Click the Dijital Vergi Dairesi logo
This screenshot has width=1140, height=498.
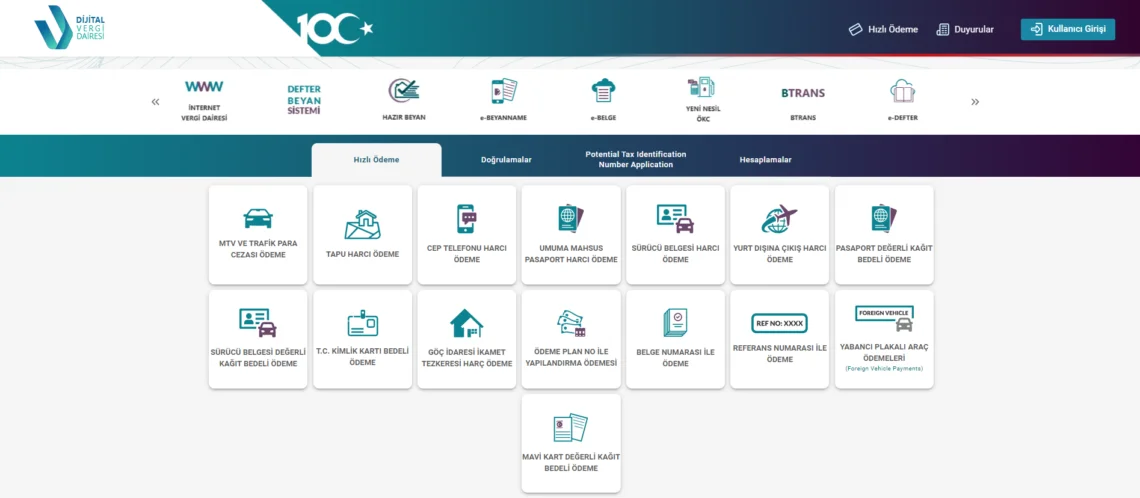68,28
